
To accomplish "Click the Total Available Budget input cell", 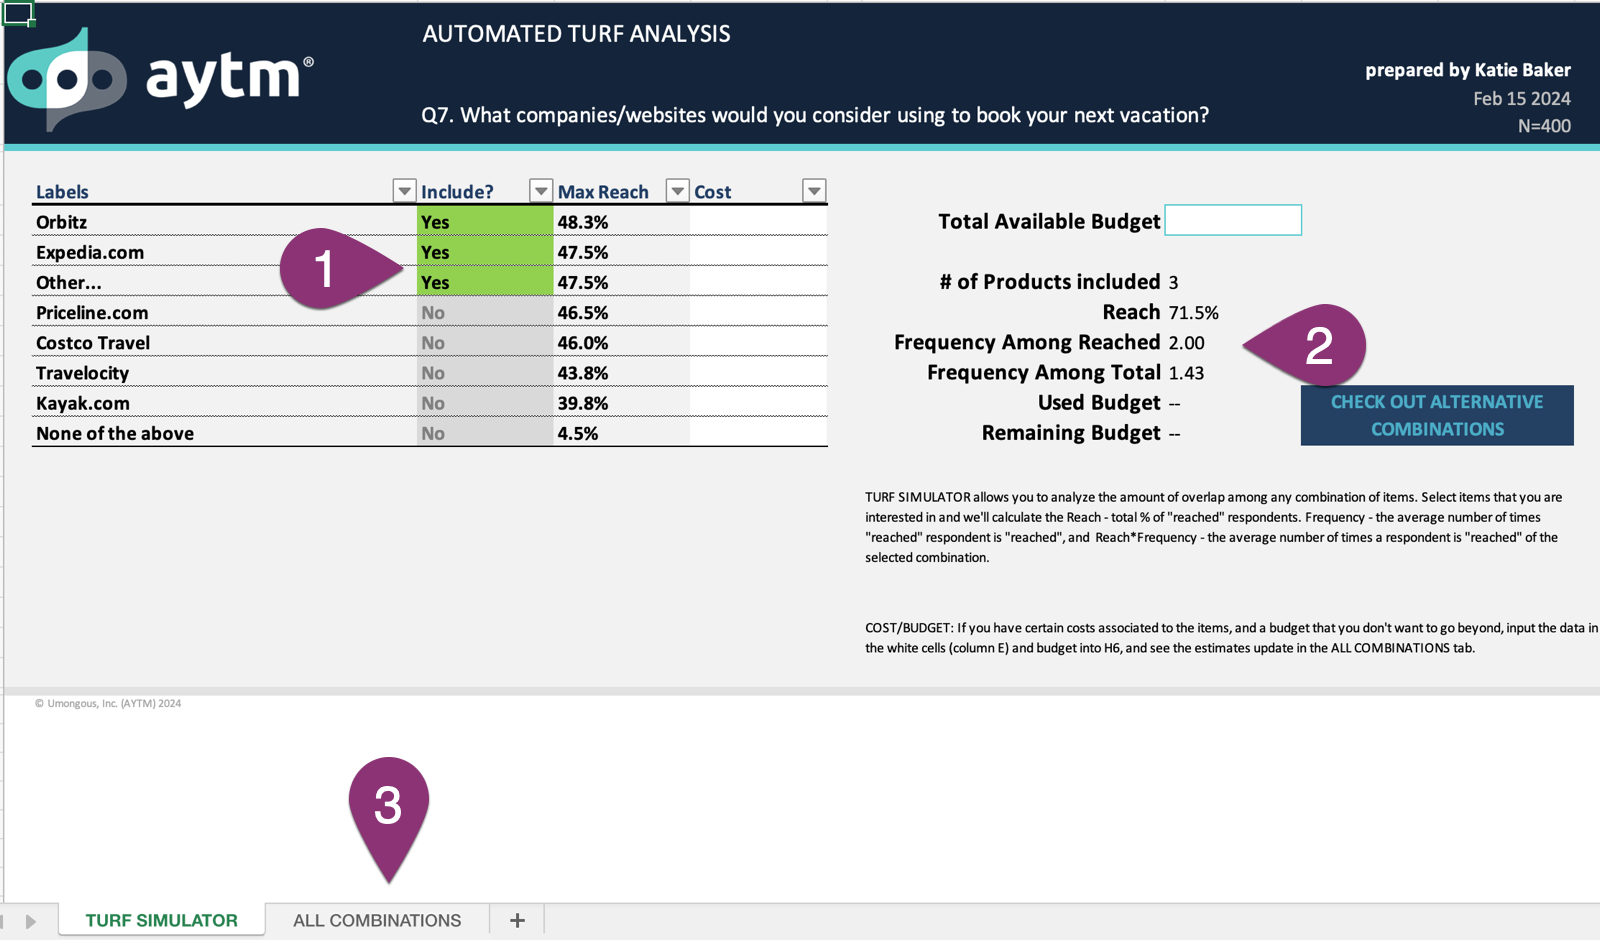I will coord(1233,220).
